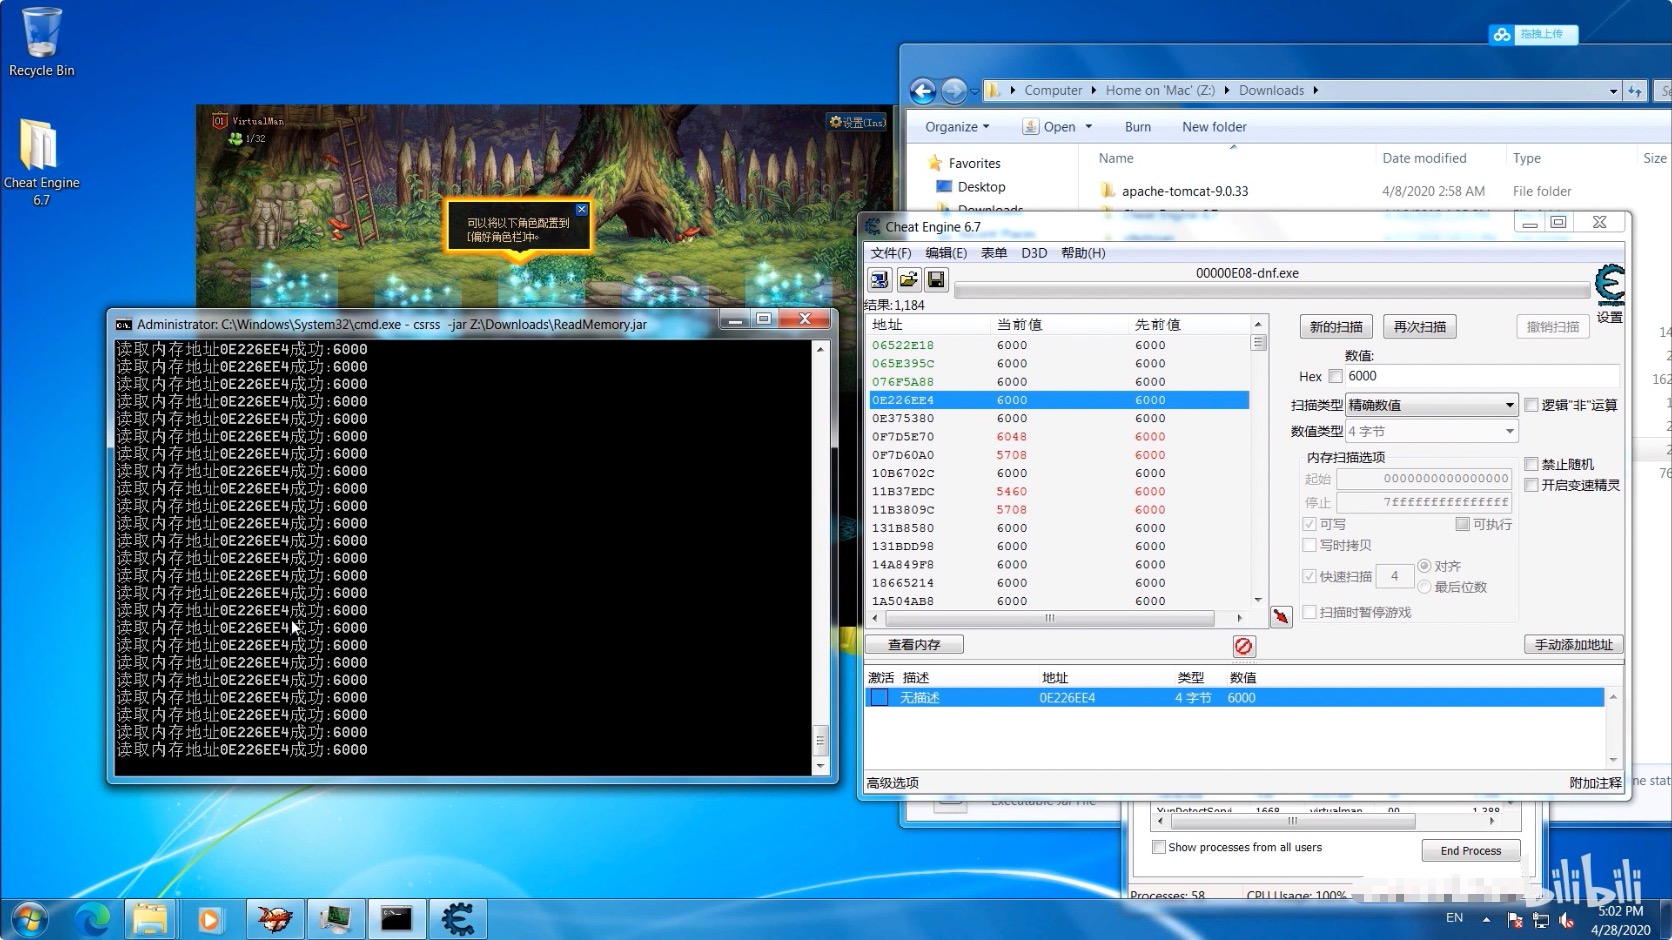
Task: Click the open process icon in Cheat Engine
Action: tap(879, 280)
